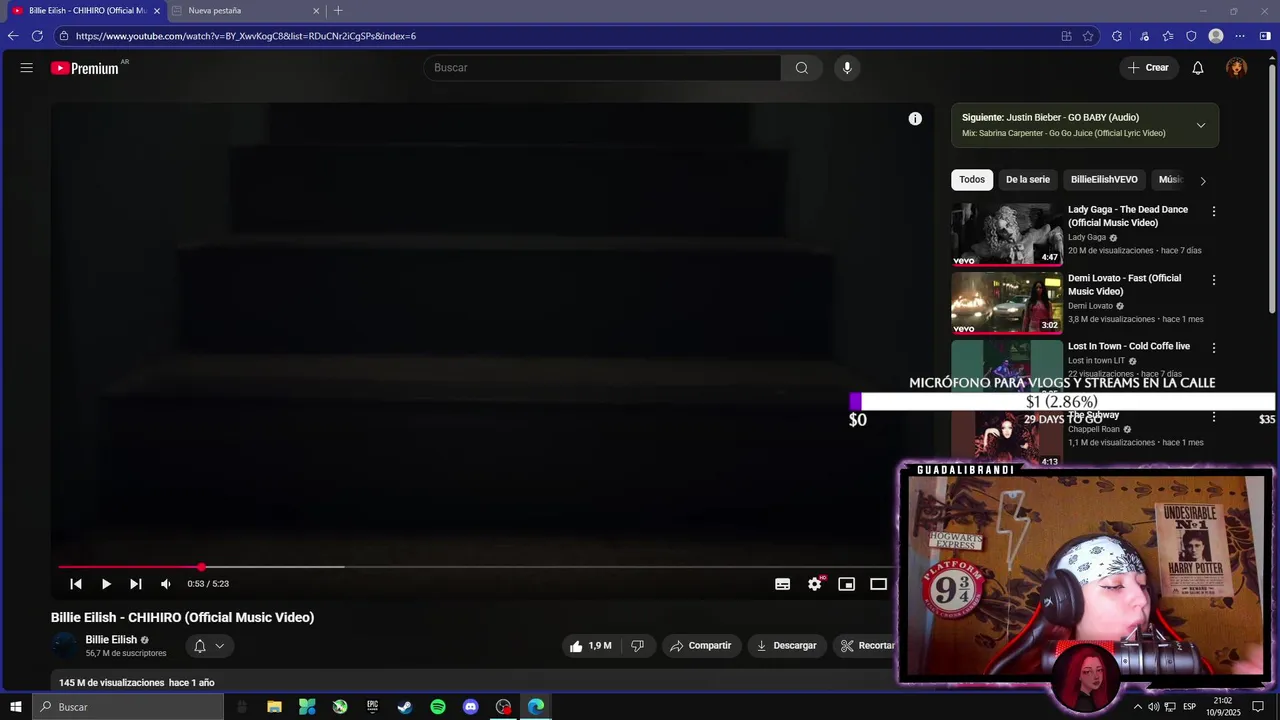Click the Compartir share button
This screenshot has height=720, width=1280.
coord(701,646)
